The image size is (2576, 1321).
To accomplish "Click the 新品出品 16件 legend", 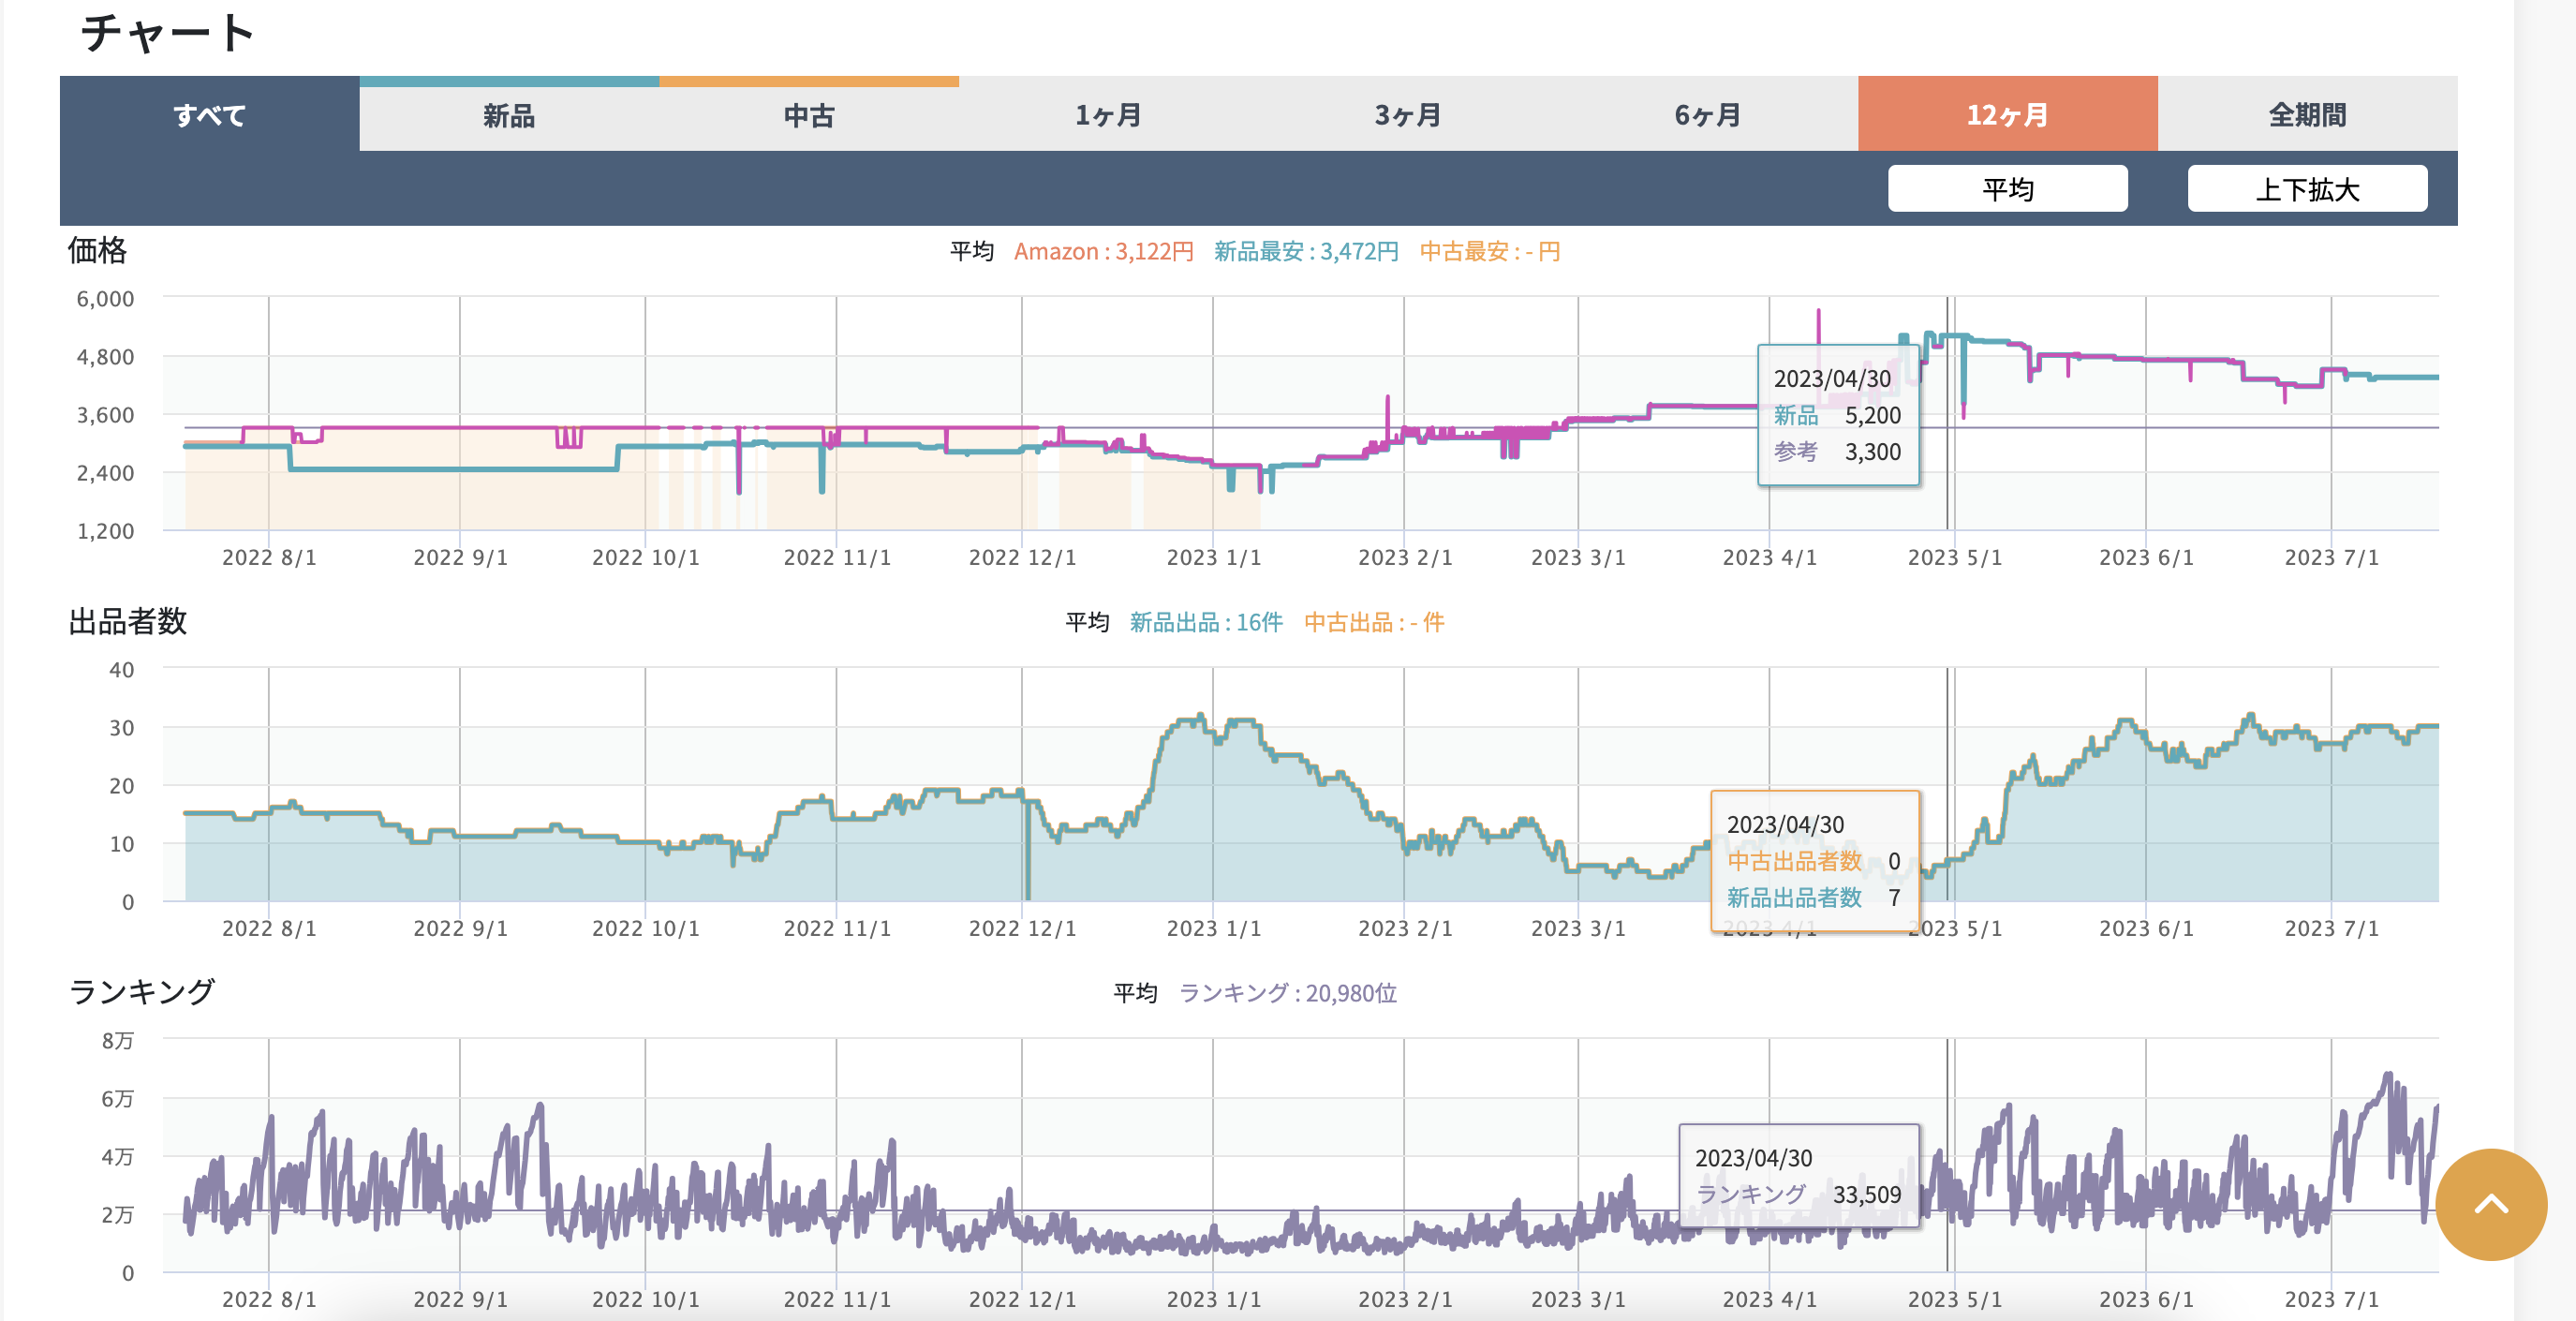I will coord(1206,622).
